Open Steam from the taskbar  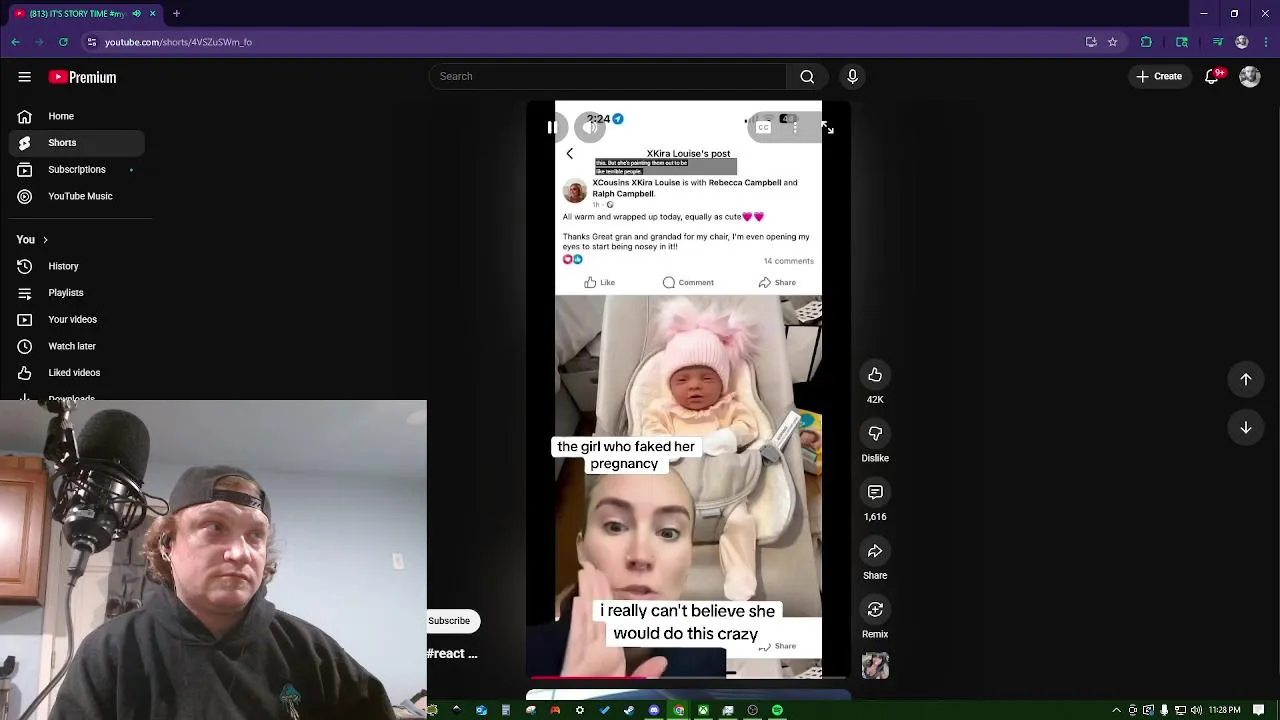629,710
